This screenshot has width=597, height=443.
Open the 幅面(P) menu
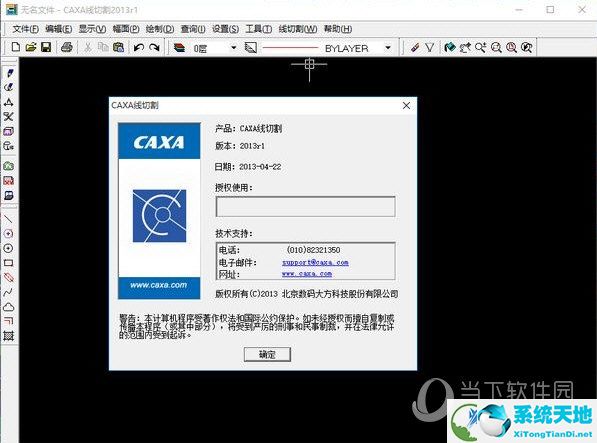[126, 29]
